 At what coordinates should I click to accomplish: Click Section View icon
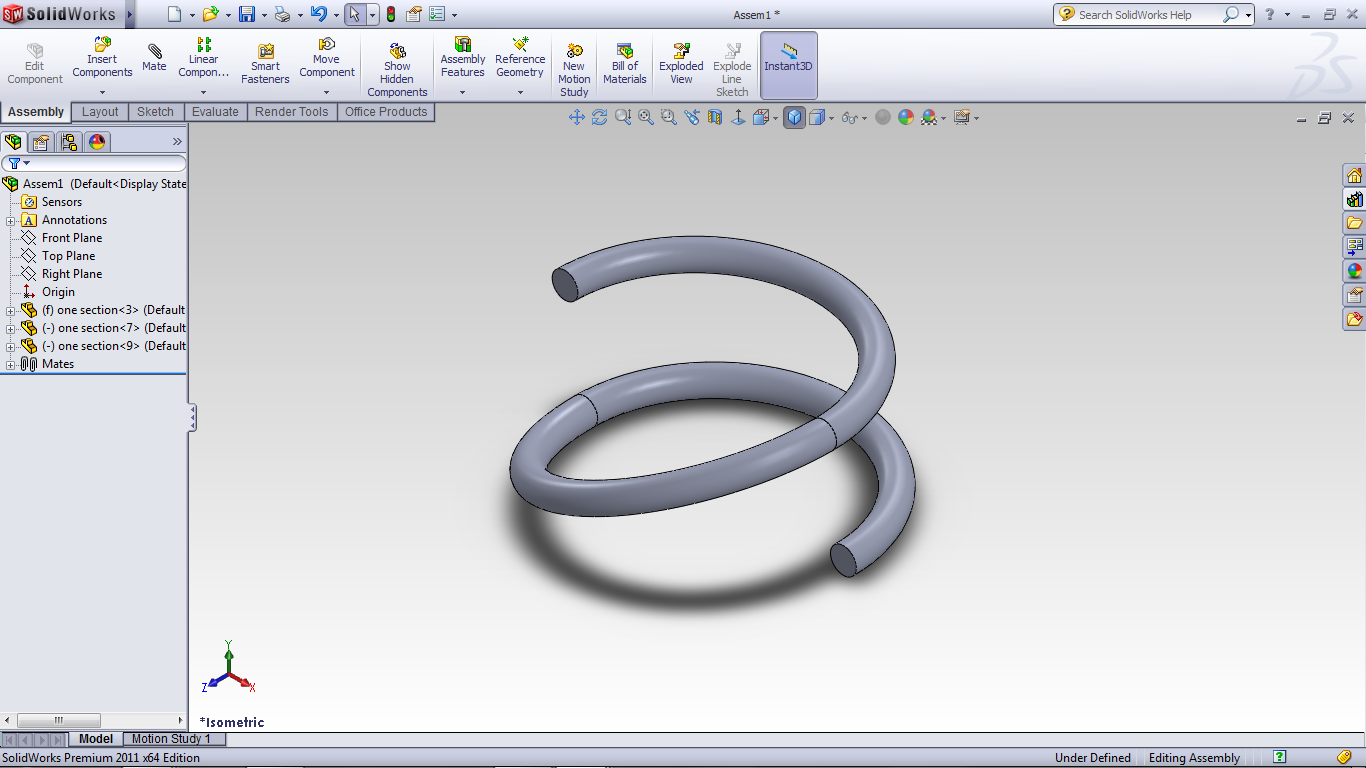[x=715, y=117]
